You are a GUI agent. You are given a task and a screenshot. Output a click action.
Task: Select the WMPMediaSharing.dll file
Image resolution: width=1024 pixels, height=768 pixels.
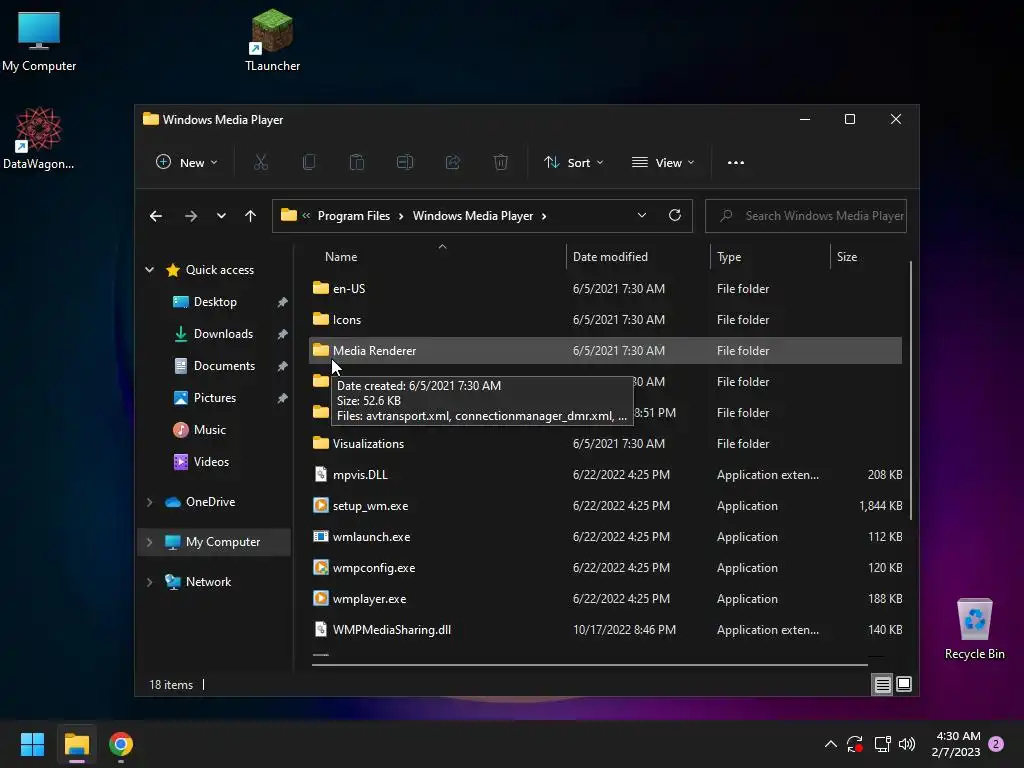click(605, 630)
